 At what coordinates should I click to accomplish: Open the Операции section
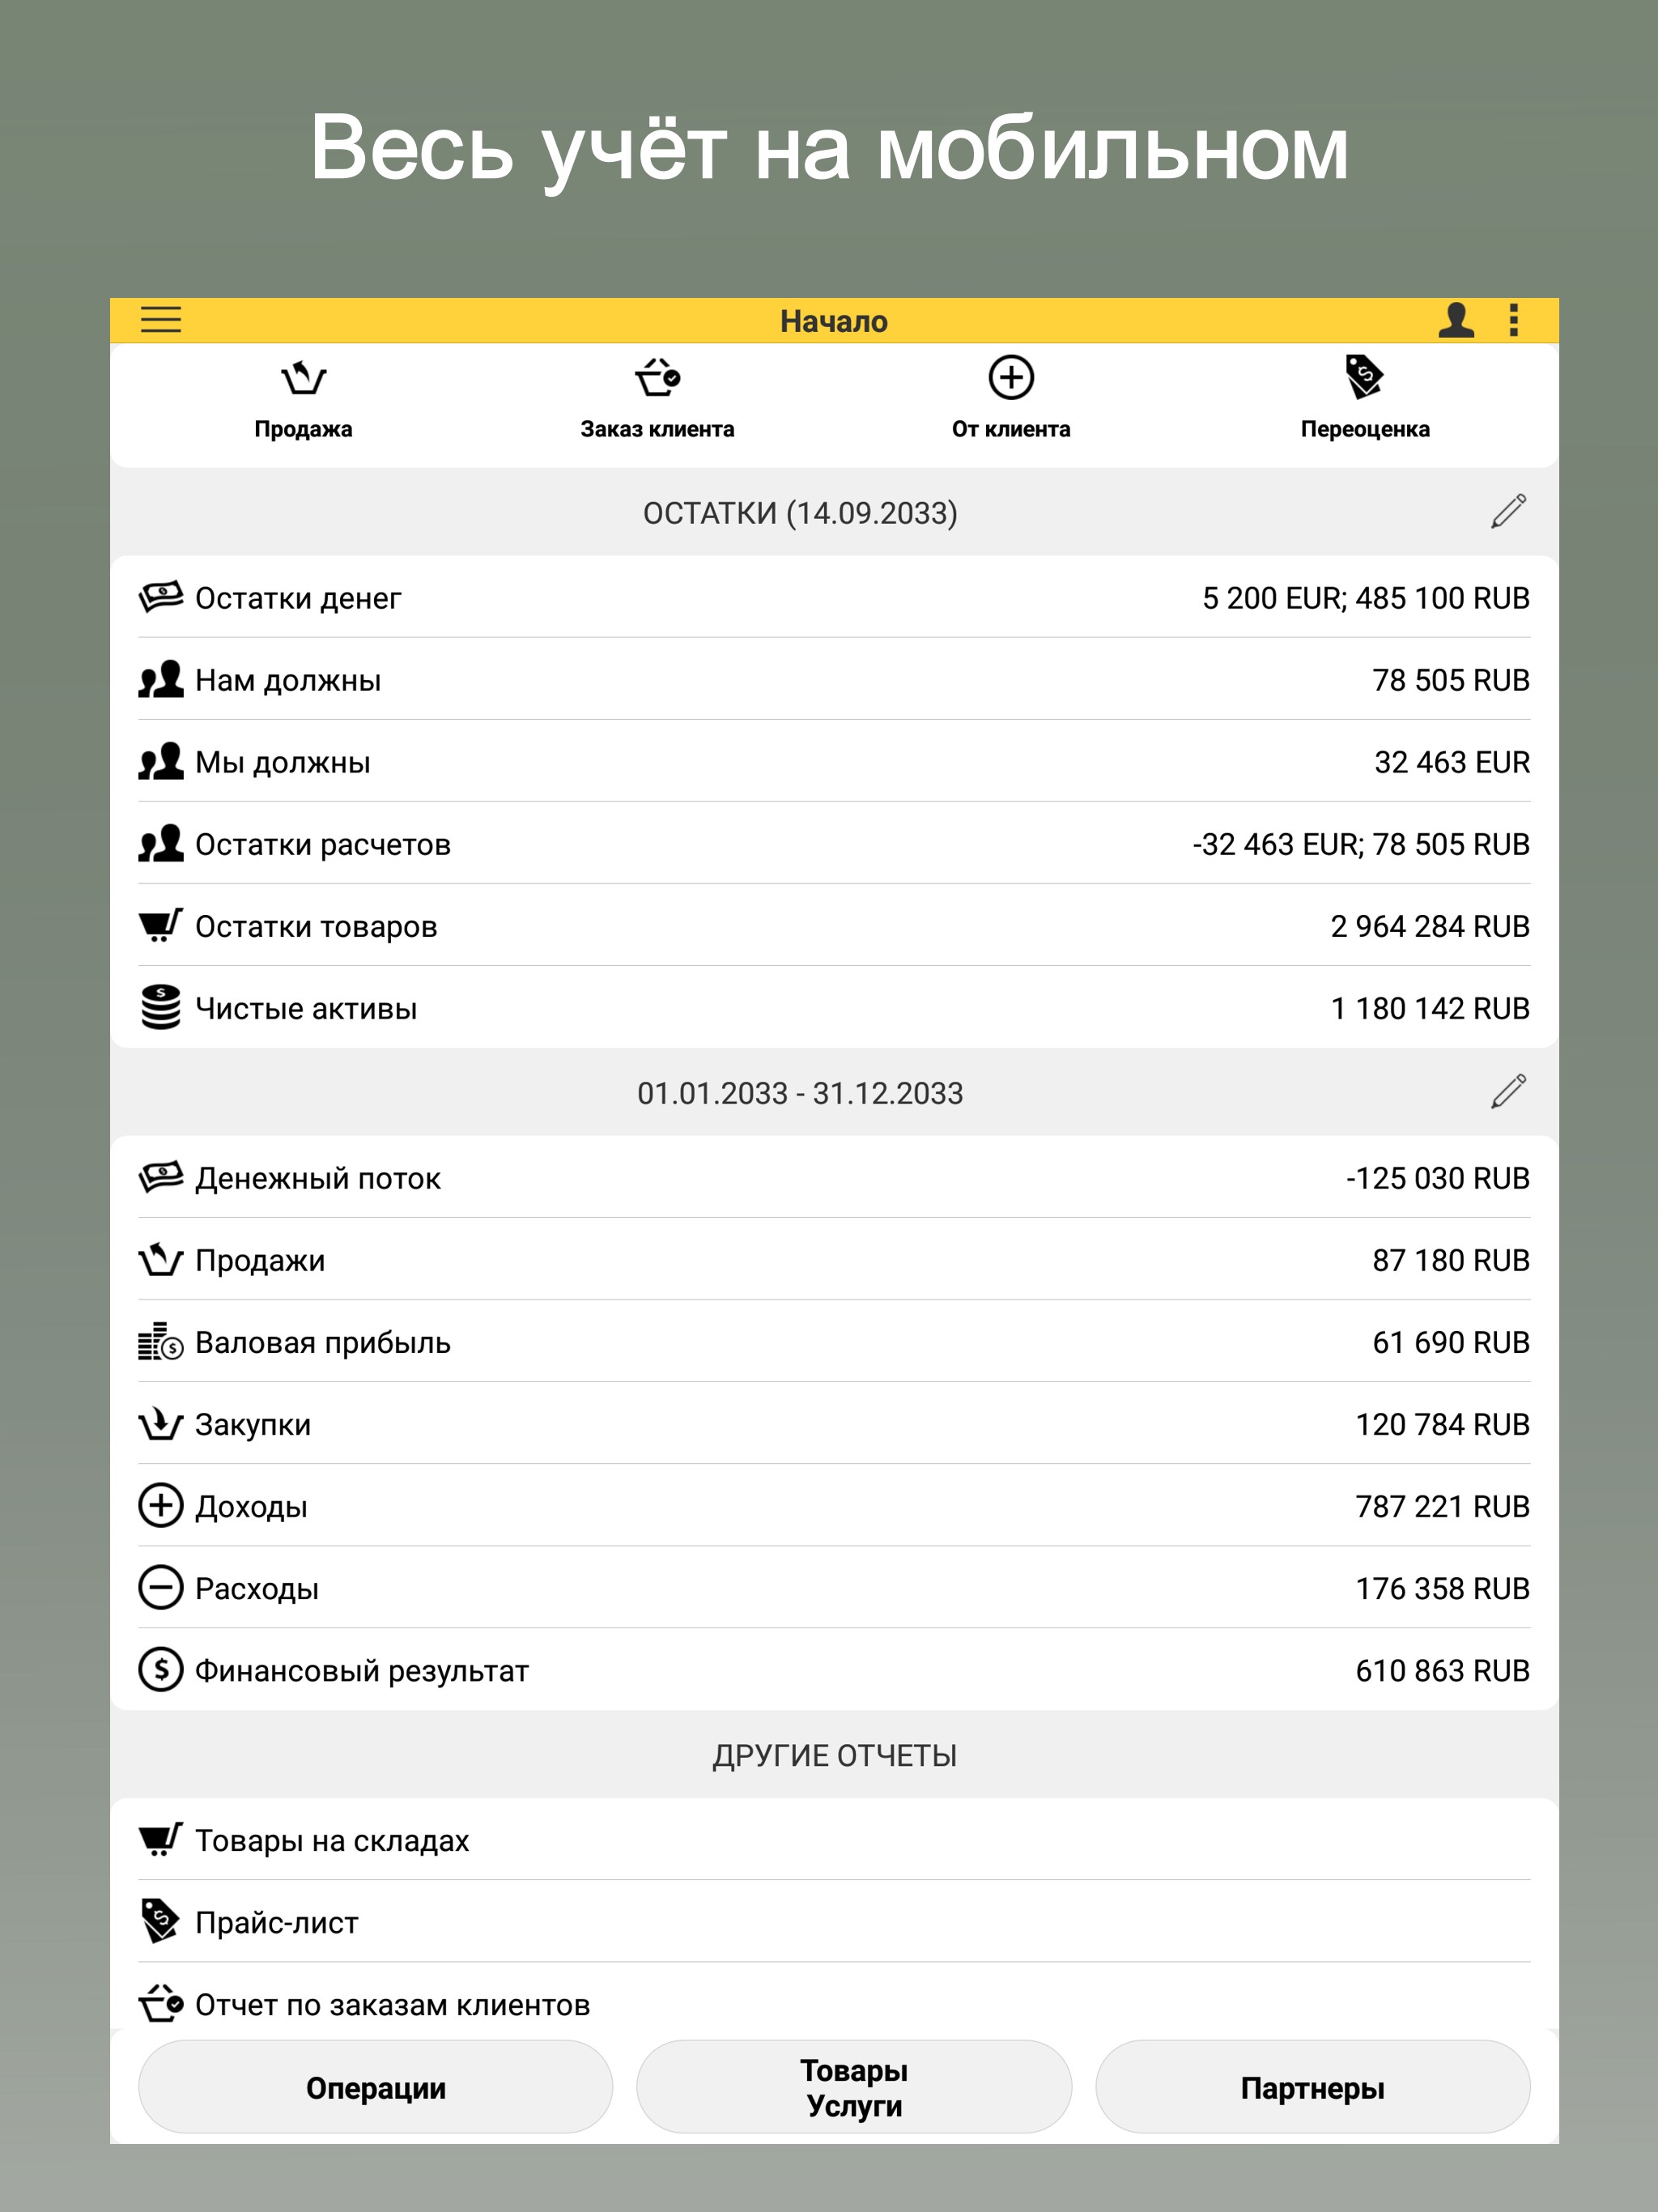375,2088
